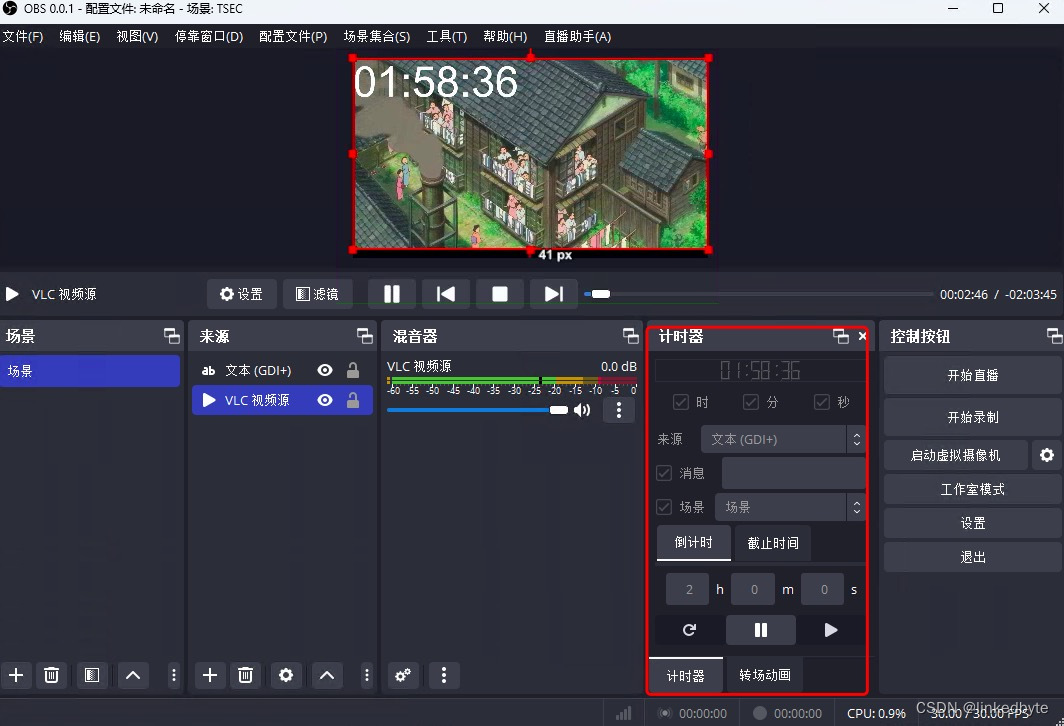Open the 文件(F) menu
This screenshot has width=1064, height=726.
click(23, 37)
